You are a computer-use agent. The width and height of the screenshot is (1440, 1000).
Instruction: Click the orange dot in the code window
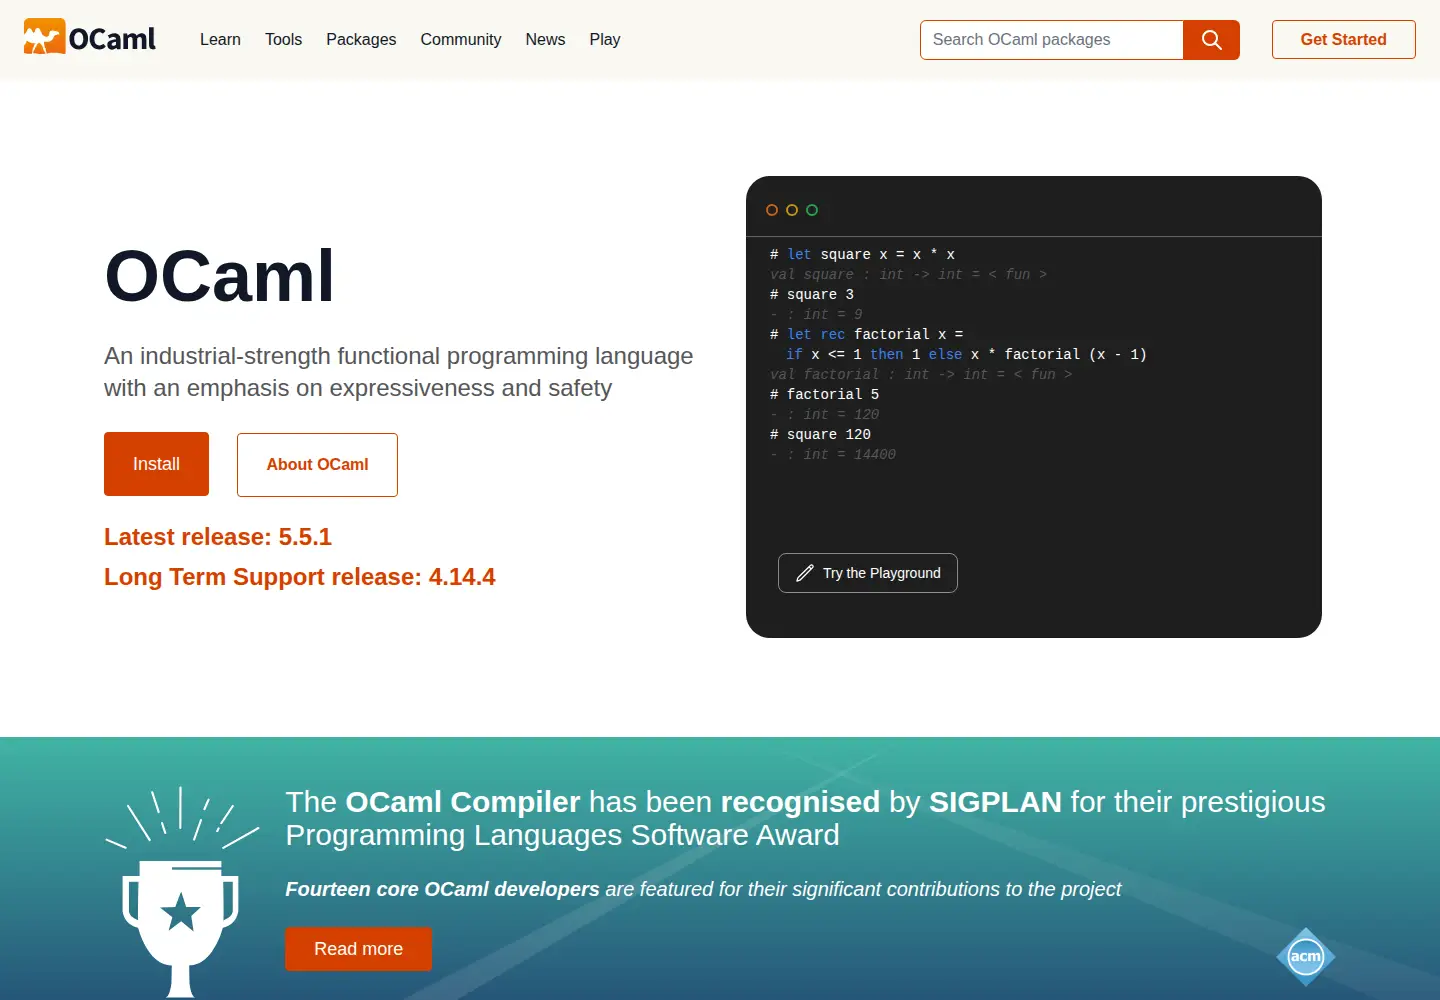(772, 210)
